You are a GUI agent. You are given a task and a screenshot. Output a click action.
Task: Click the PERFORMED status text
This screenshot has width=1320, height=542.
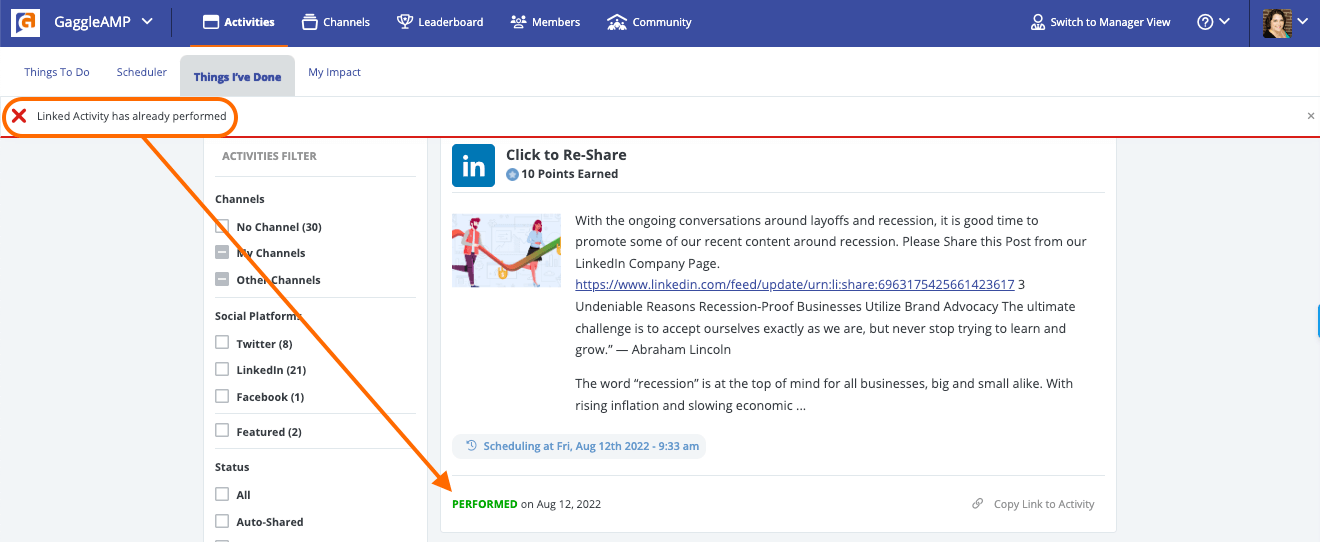[485, 504]
